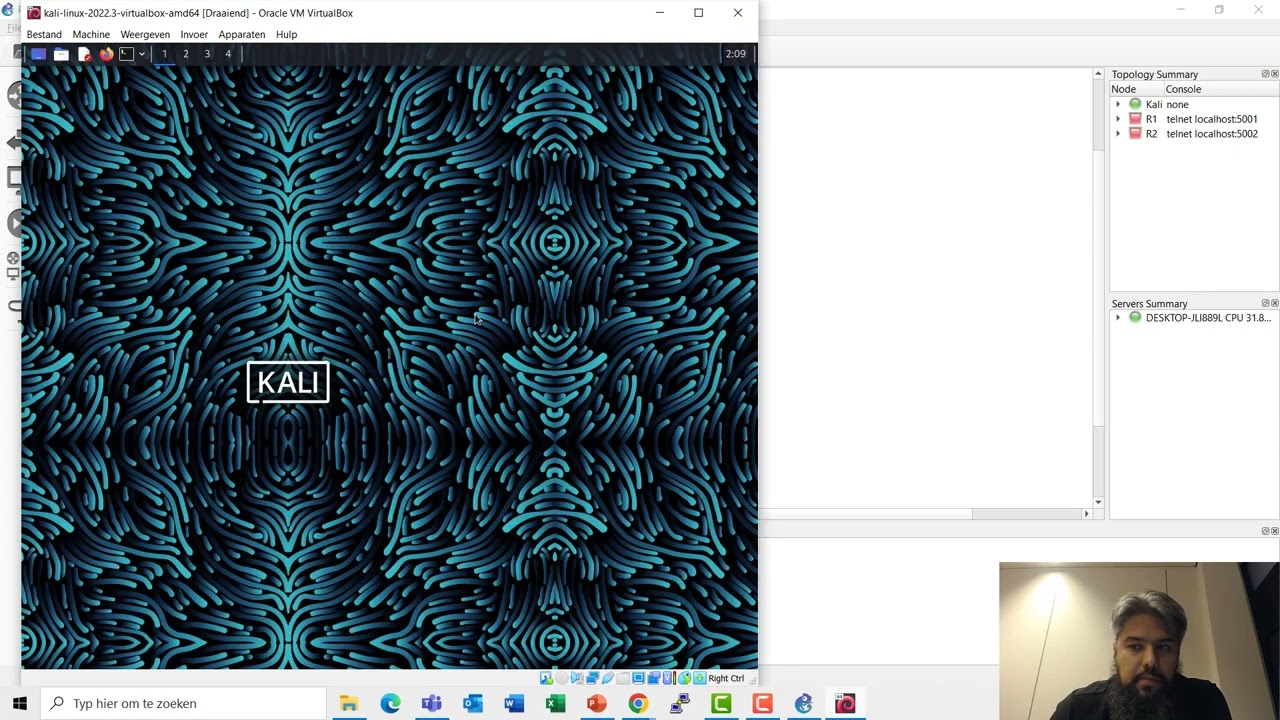Expand the R1 node in the Topology Summary
The width and height of the screenshot is (1280, 720).
(x=1118, y=119)
